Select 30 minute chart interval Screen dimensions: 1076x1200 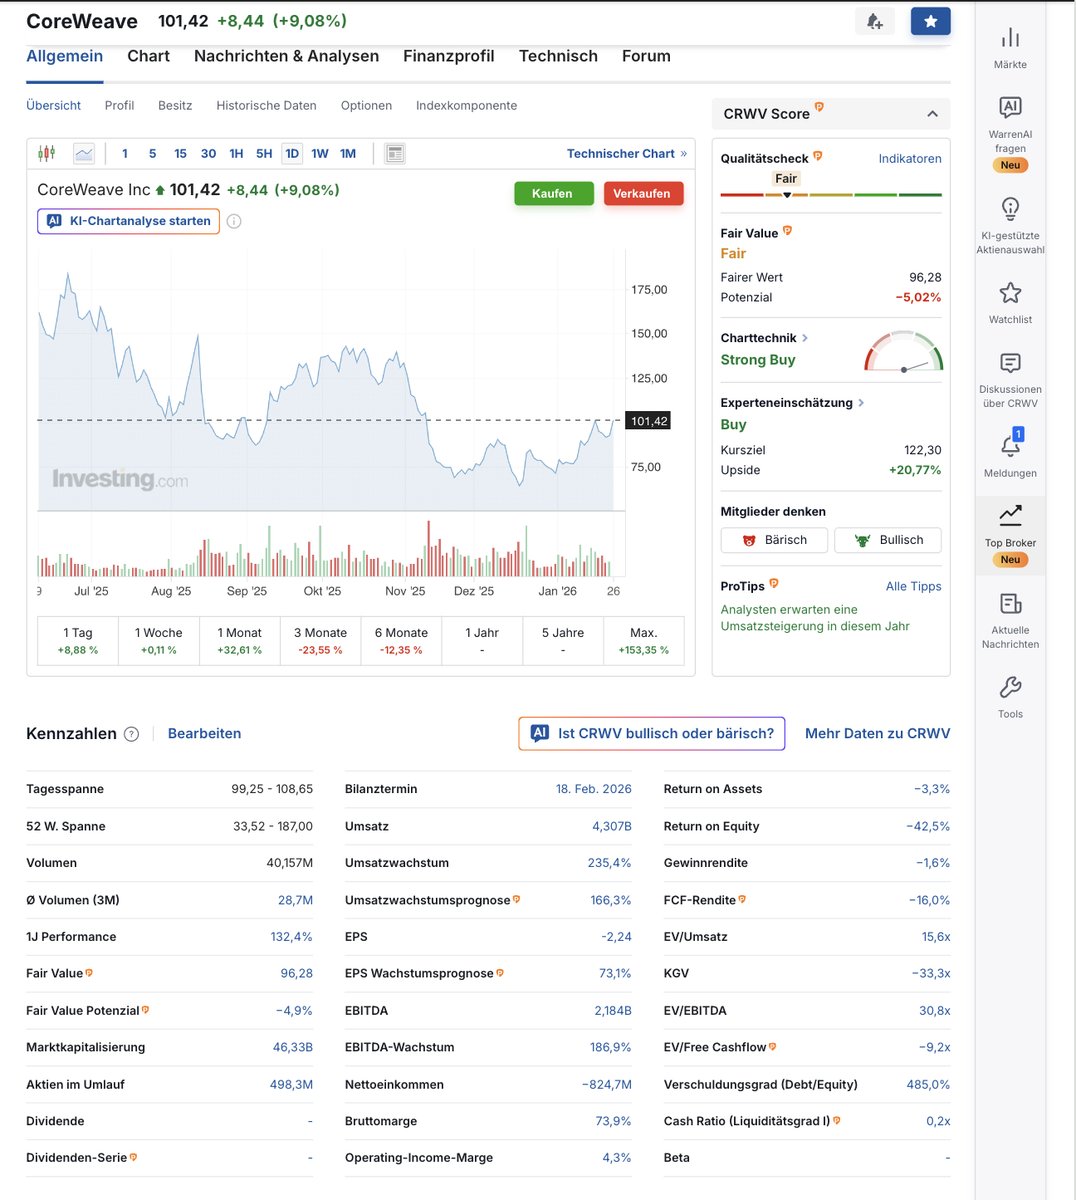208,154
